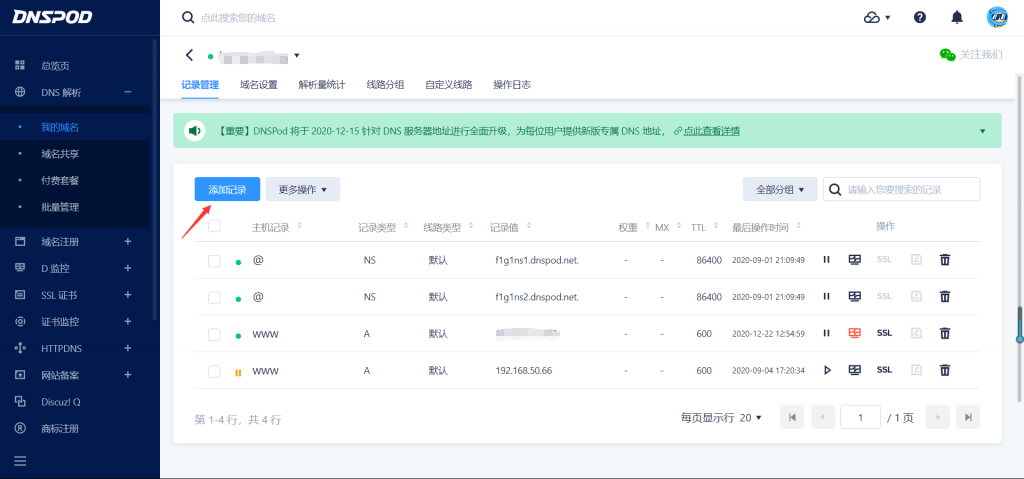Click the back arrow beside domain name
The height and width of the screenshot is (479, 1024).
(x=190, y=55)
